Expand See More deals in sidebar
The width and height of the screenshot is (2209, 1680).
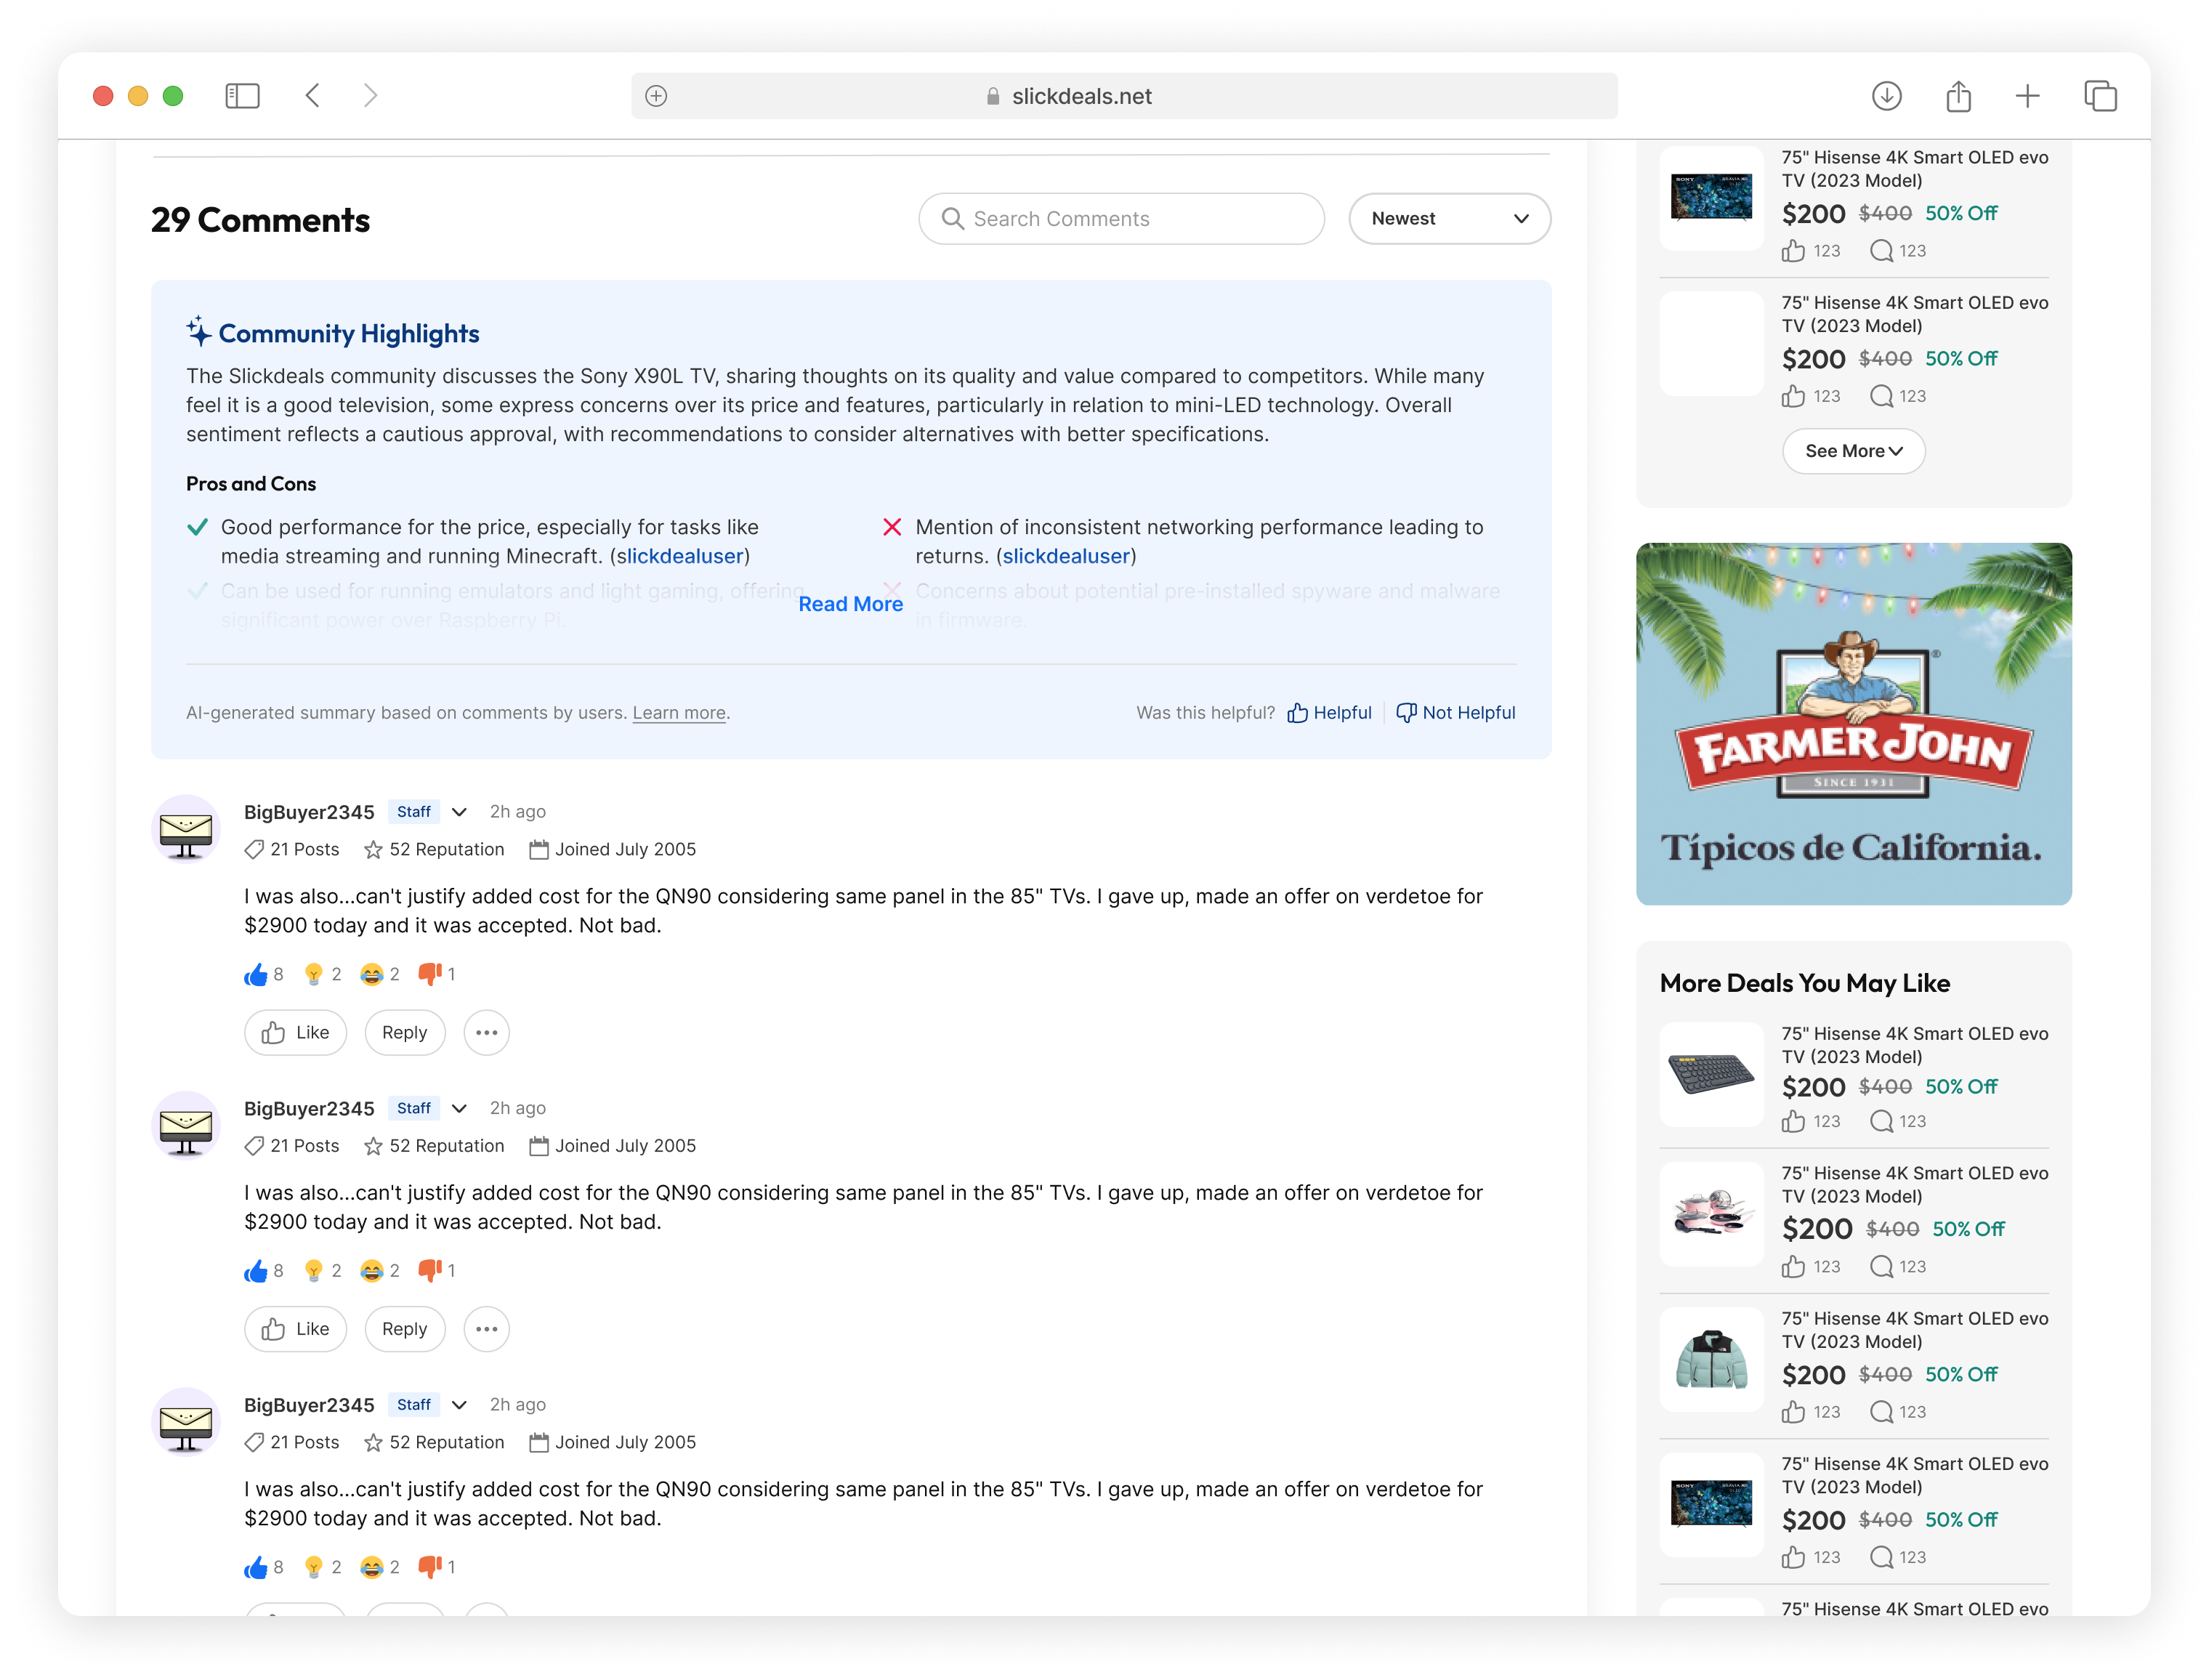1853,451
